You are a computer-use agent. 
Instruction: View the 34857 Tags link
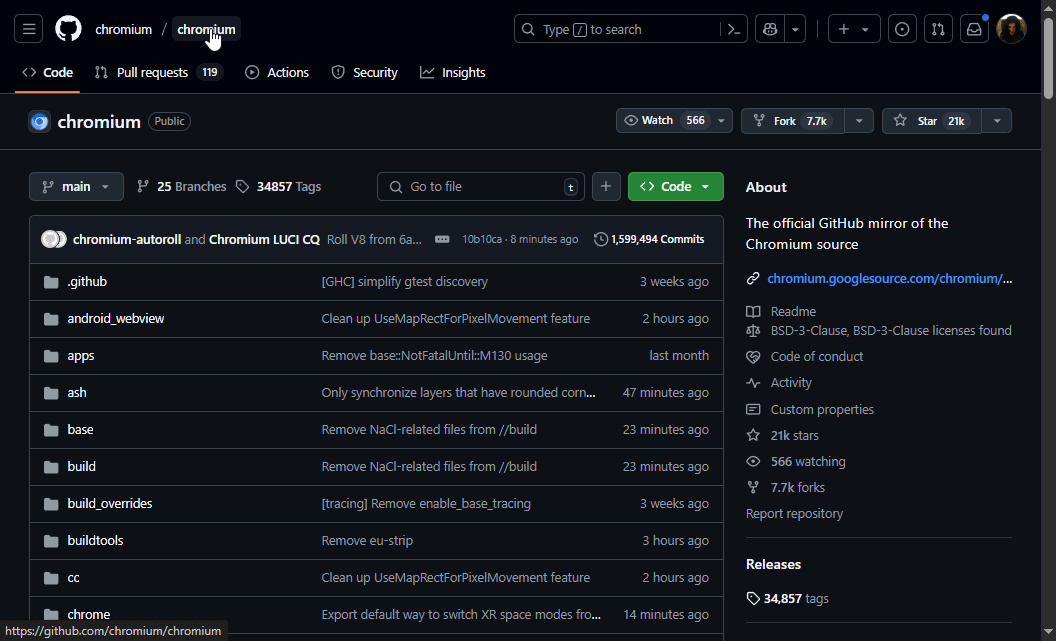coord(278,187)
